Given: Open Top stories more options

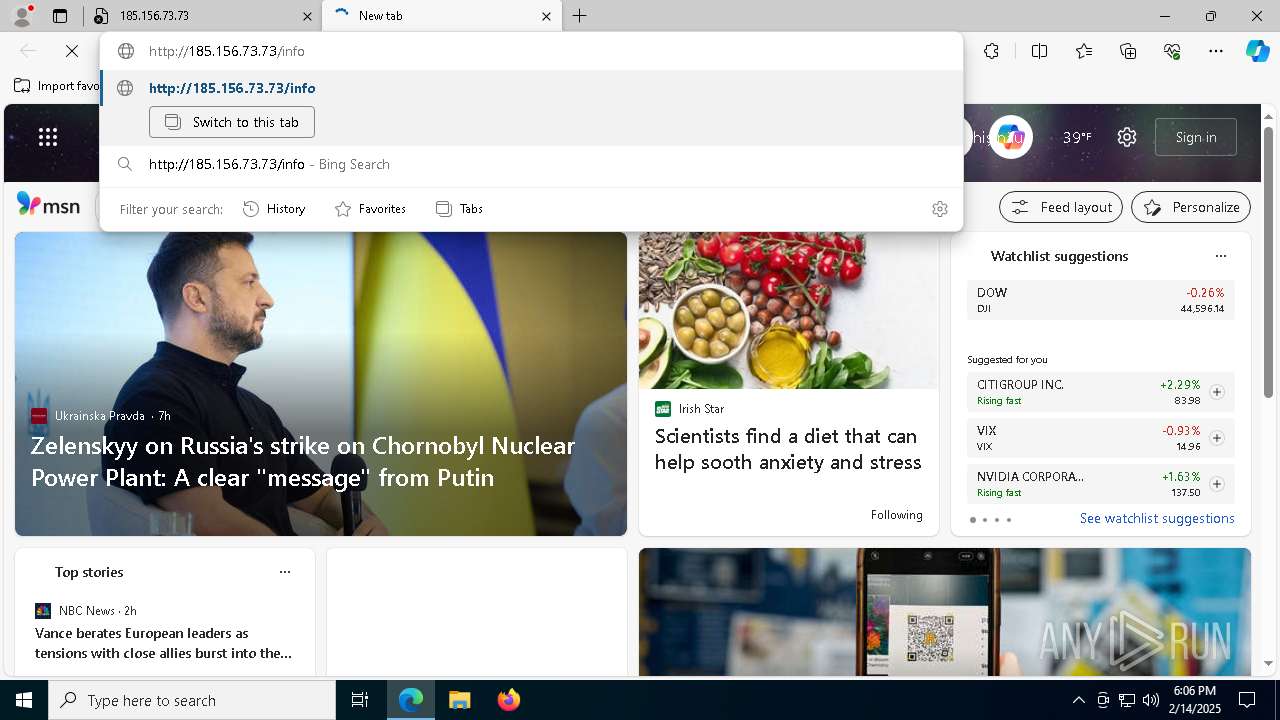Looking at the screenshot, I should 285,572.
